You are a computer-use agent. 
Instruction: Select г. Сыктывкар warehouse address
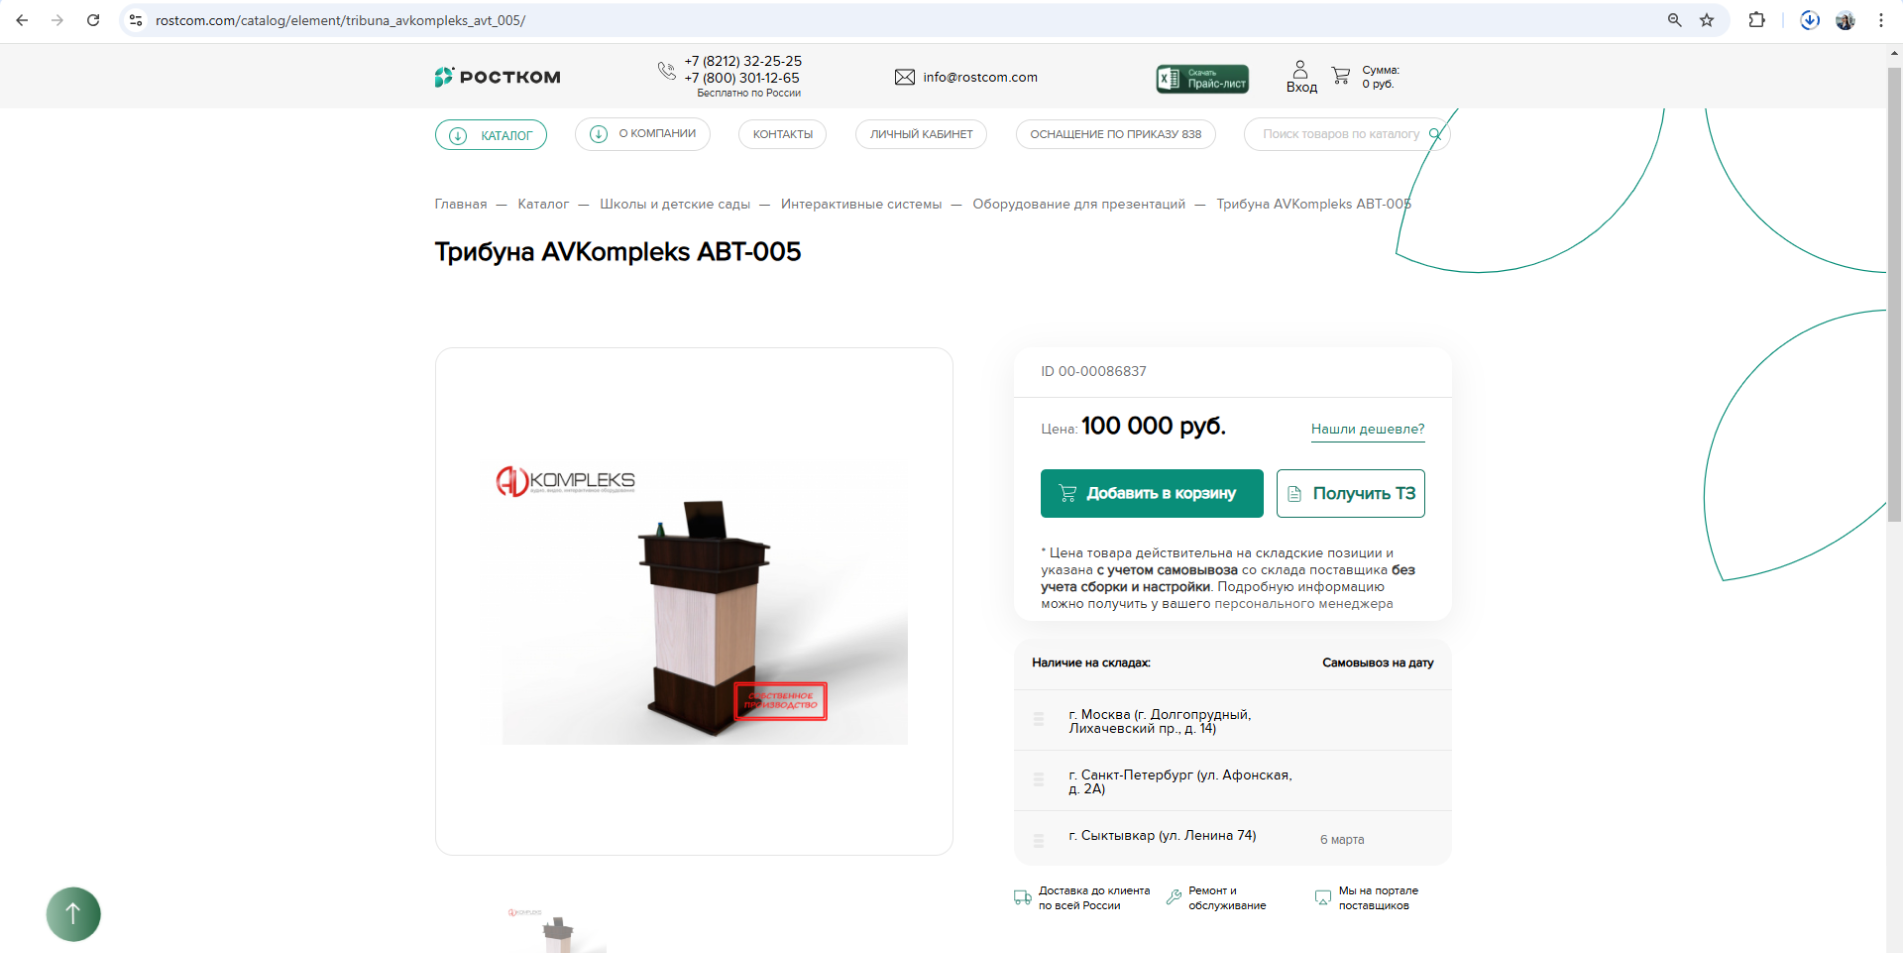[1162, 835]
